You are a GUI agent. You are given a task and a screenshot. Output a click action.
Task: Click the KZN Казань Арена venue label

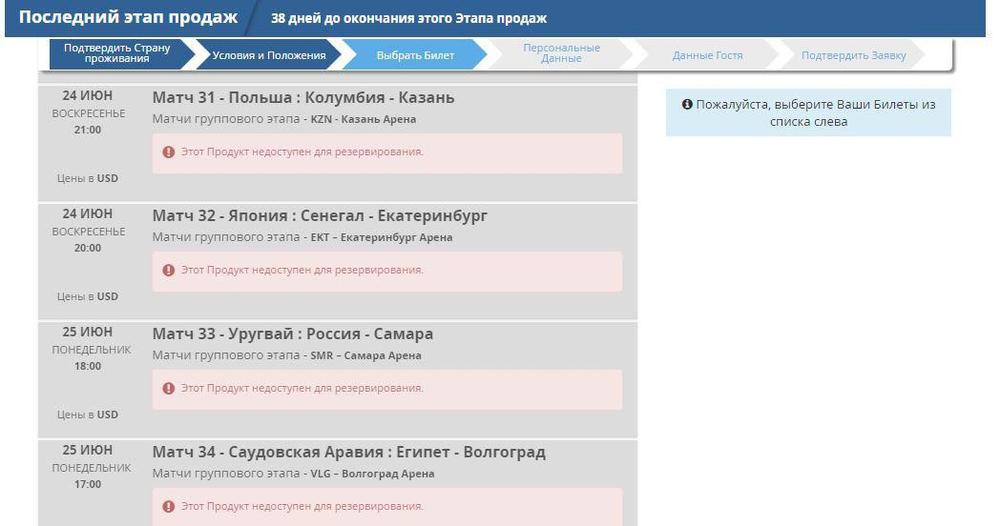coord(363,119)
